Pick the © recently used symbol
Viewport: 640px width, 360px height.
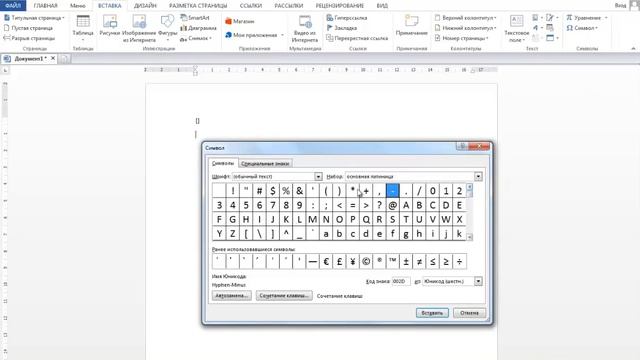366,262
